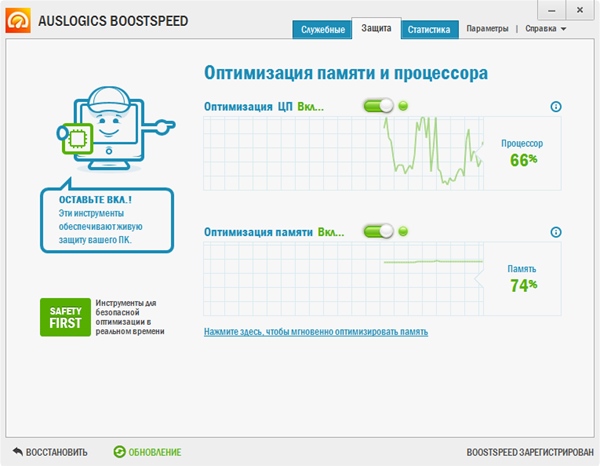This screenshot has height=466, width=600.
Task: Expand the Справка dropdown menu
Action: (546, 29)
